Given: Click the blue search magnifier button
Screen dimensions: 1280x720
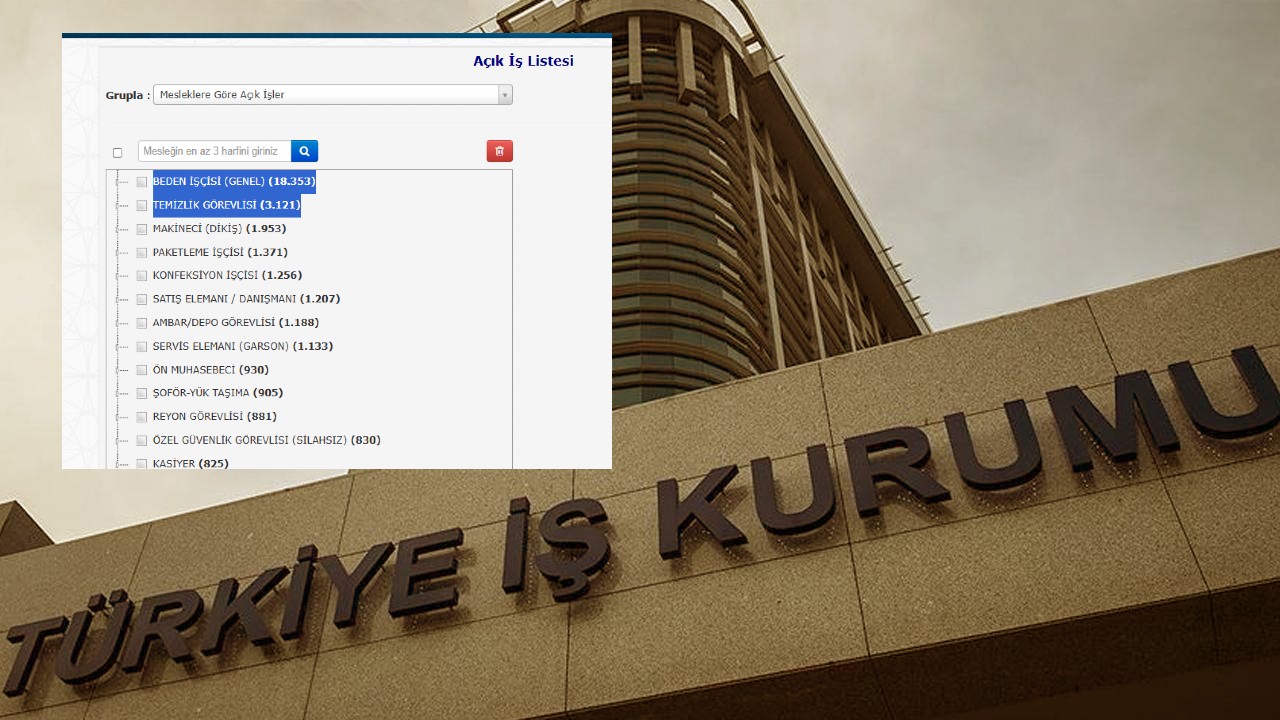Looking at the screenshot, I should point(304,151).
